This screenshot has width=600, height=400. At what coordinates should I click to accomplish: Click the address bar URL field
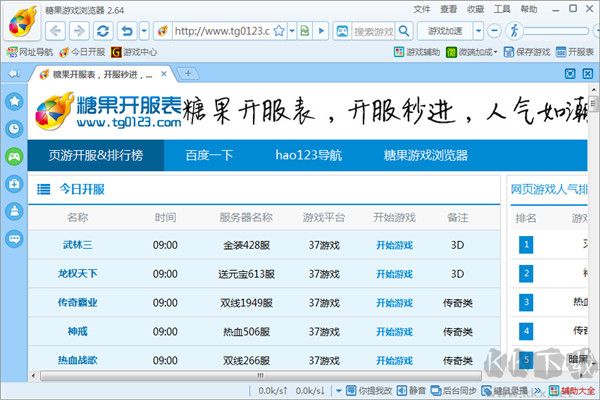coord(222,31)
